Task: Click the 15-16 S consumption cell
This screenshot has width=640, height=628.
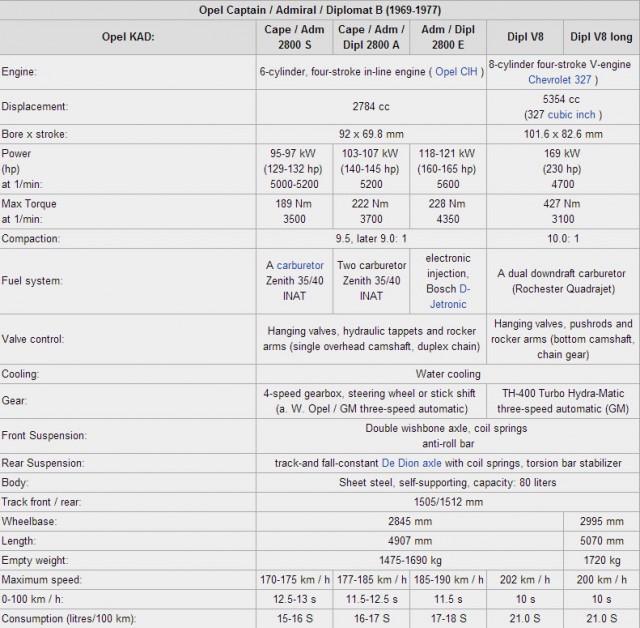Action: [x=294, y=619]
